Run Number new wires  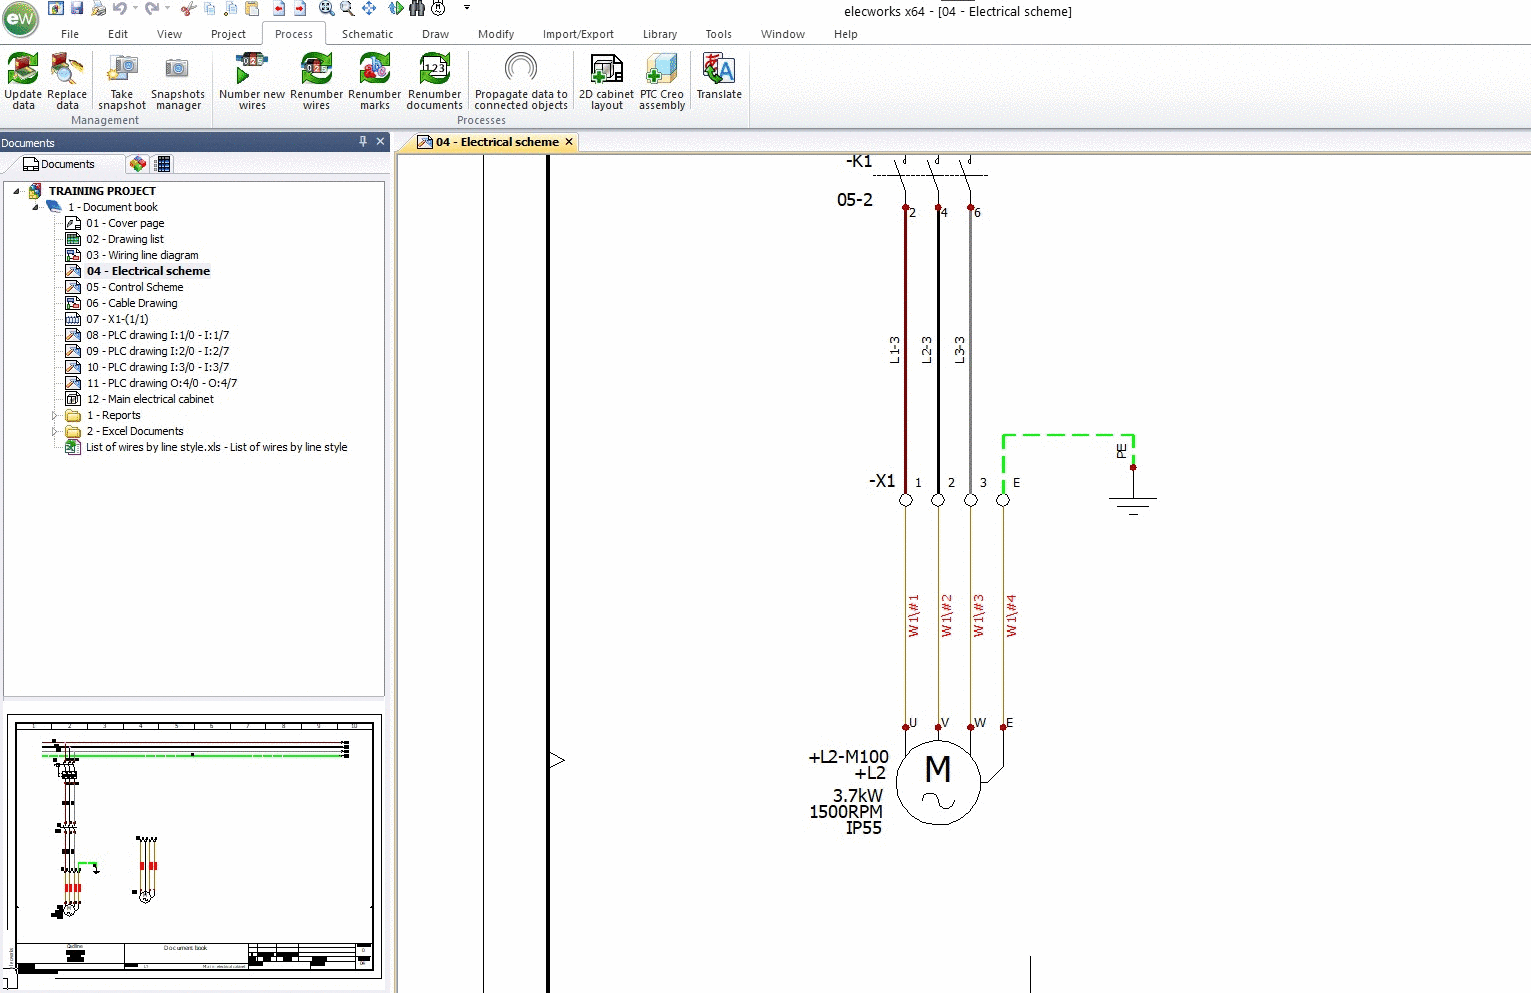click(x=252, y=81)
